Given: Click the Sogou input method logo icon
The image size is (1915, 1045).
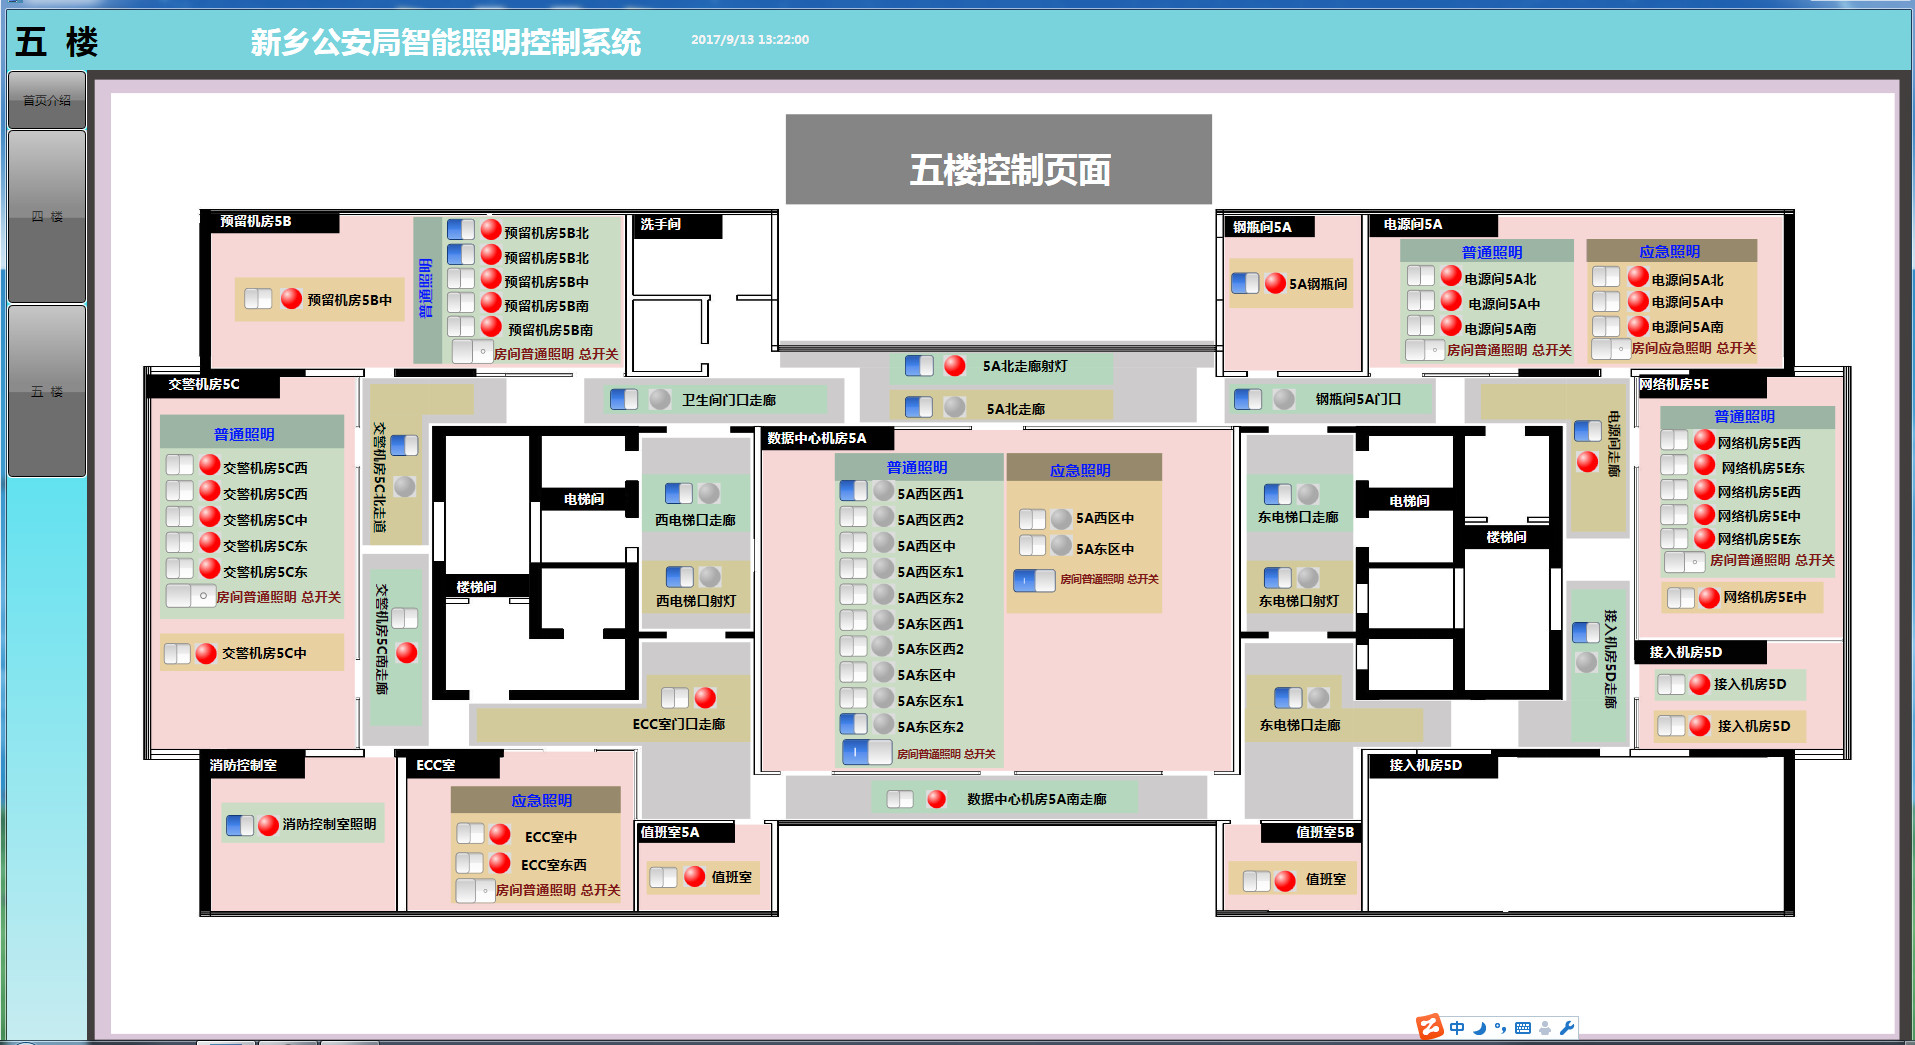Looking at the screenshot, I should [1429, 1027].
